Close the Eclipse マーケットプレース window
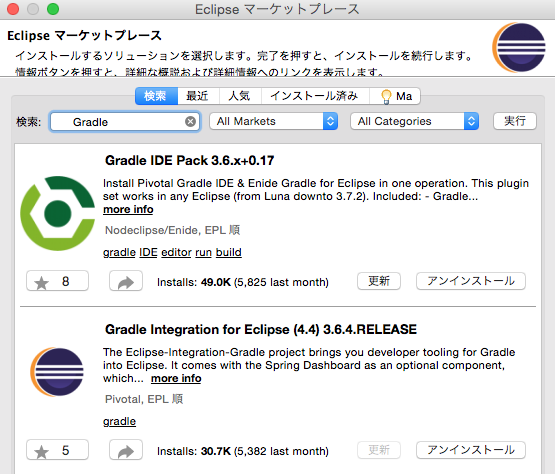The height and width of the screenshot is (474, 555). [x=13, y=9]
